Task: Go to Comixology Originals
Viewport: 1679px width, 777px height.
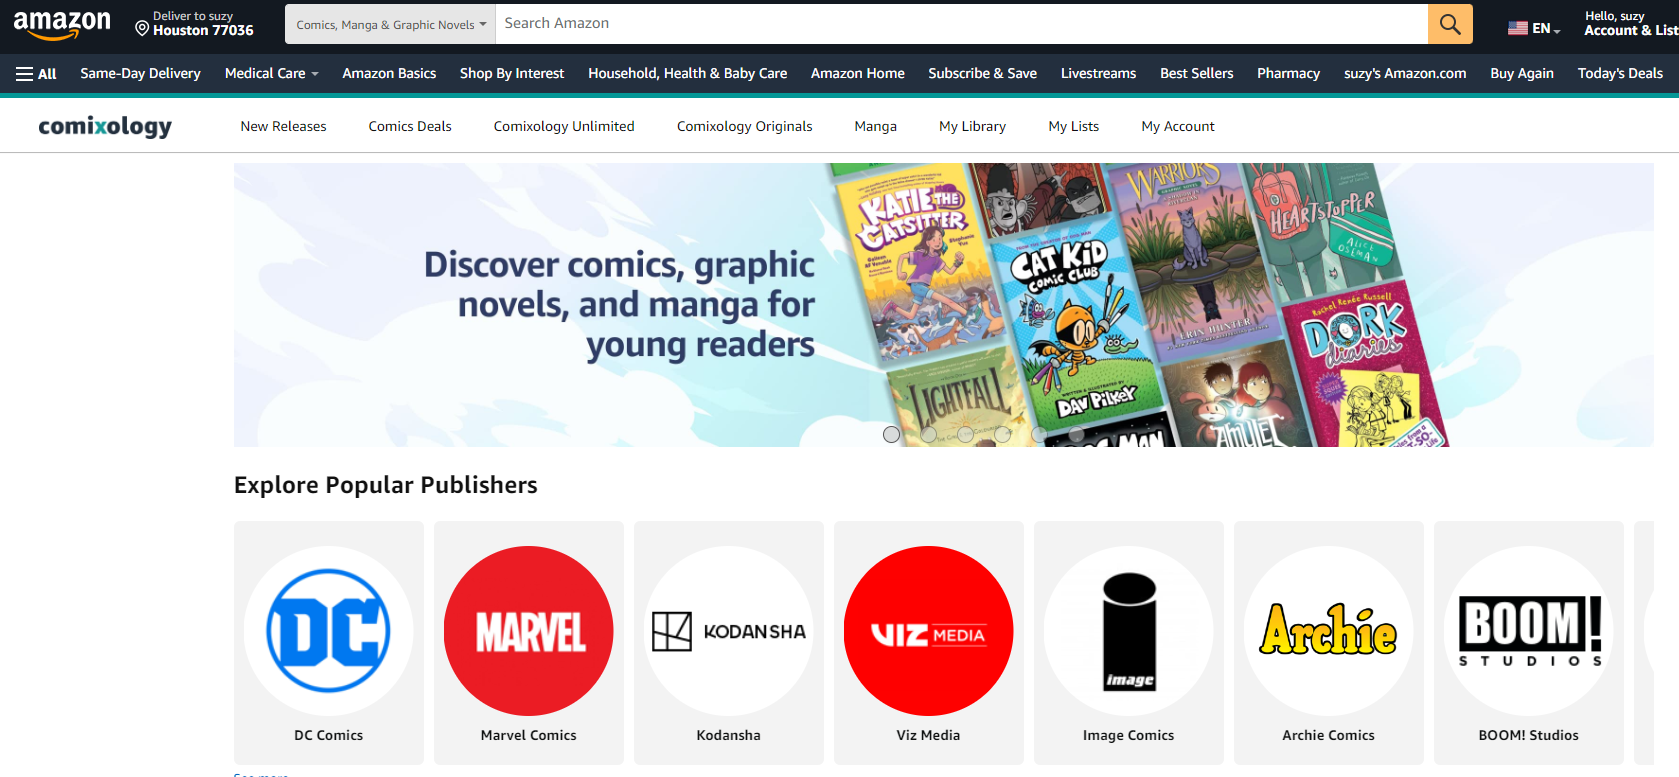Action: point(745,127)
